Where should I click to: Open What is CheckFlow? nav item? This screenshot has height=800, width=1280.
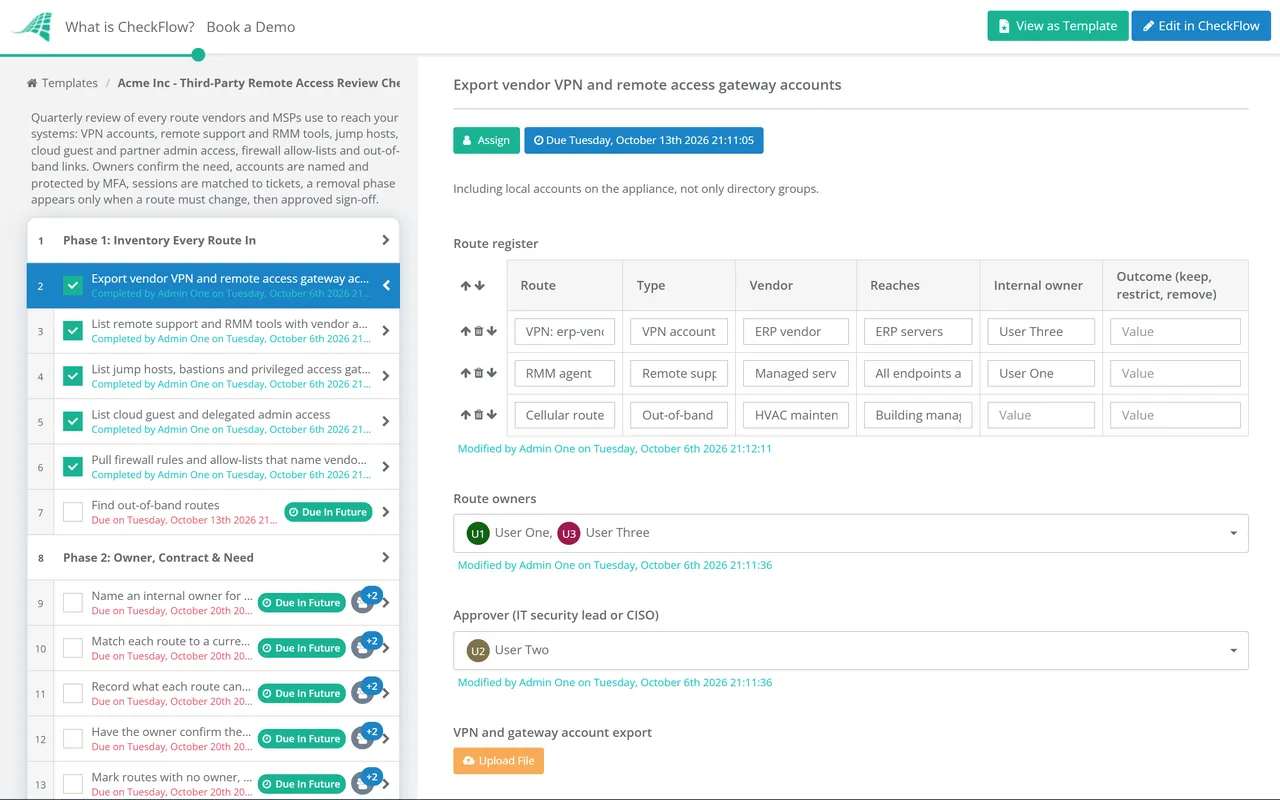click(130, 27)
